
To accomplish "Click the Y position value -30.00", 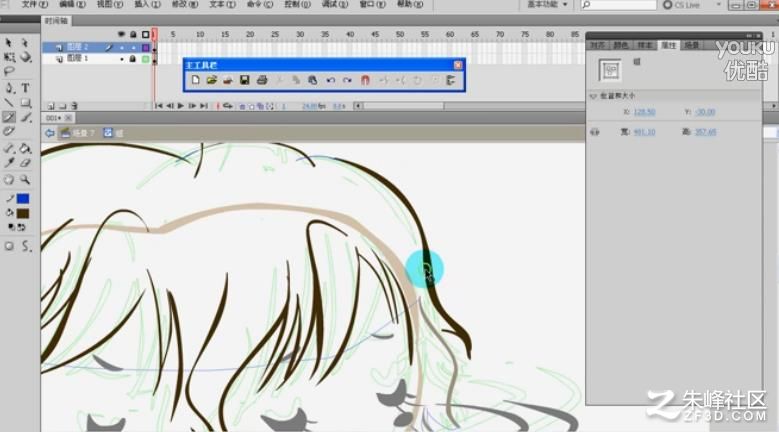I will pyautogui.click(x=705, y=112).
